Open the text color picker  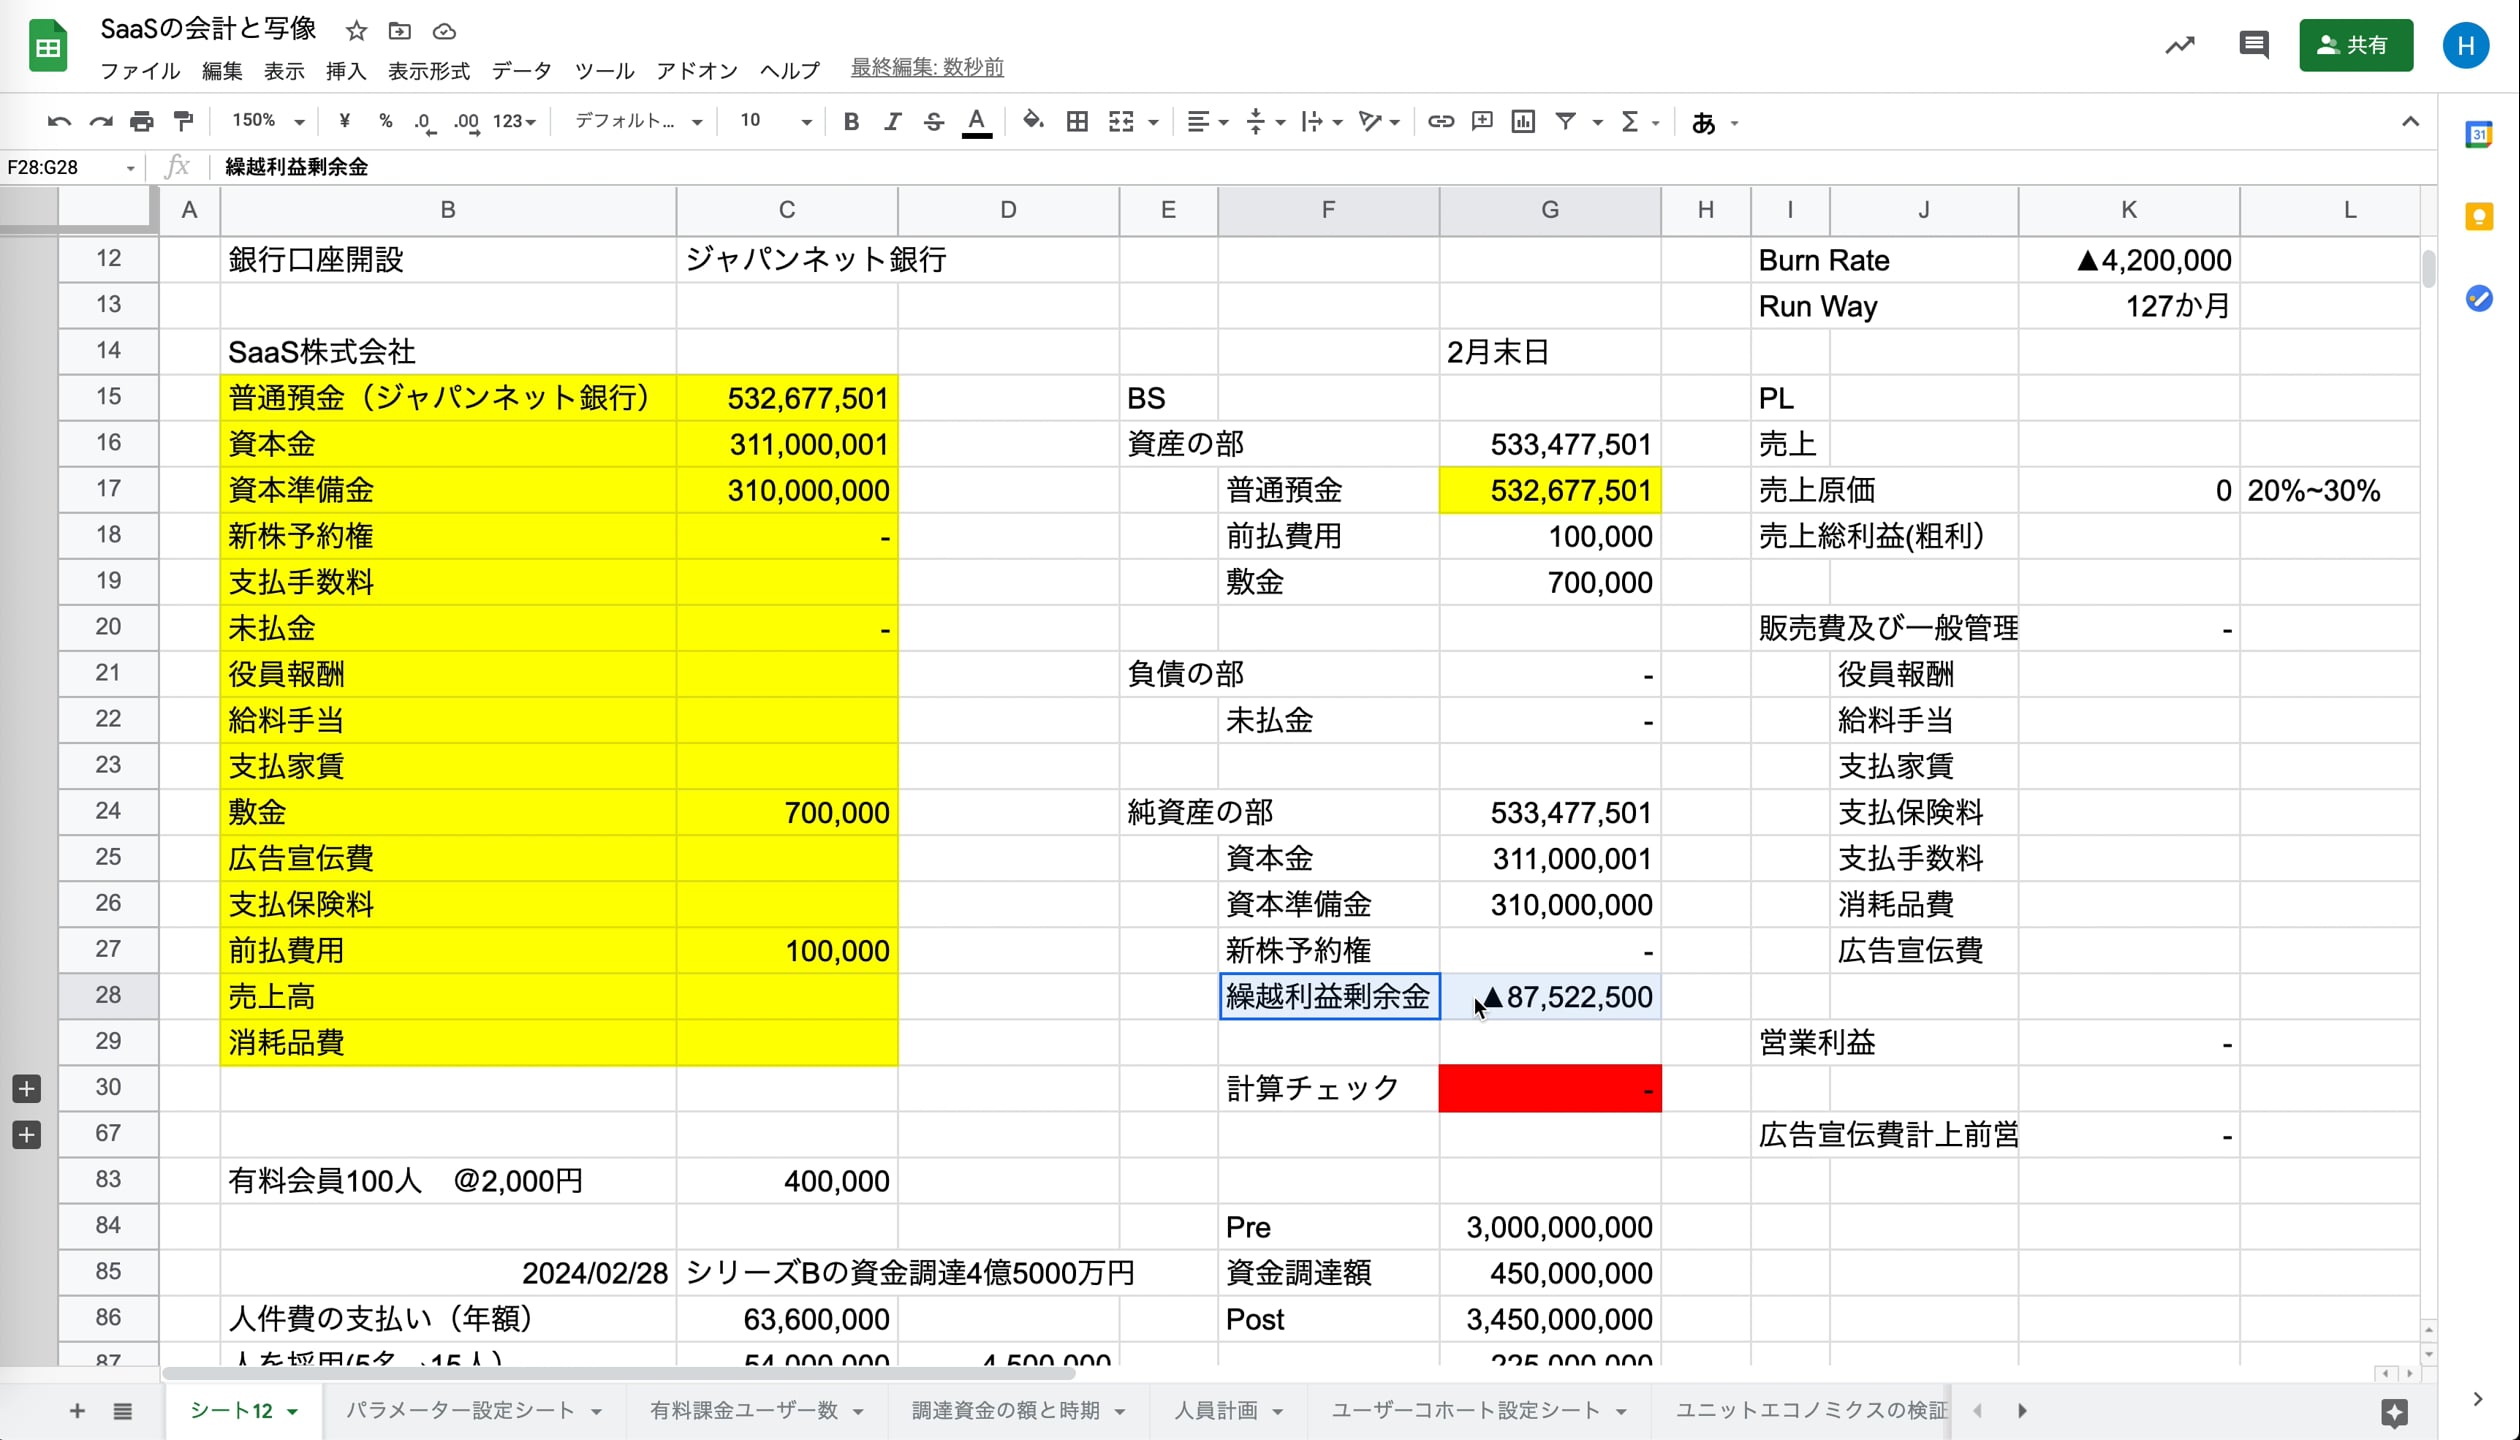pos(976,122)
